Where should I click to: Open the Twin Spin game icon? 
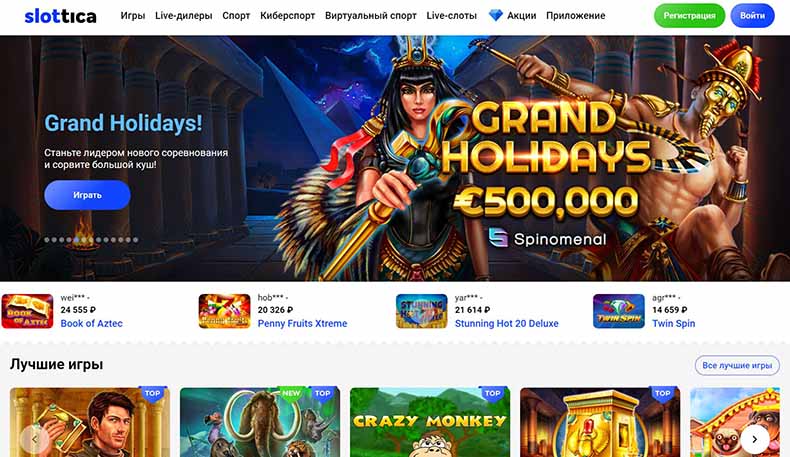[x=619, y=311]
